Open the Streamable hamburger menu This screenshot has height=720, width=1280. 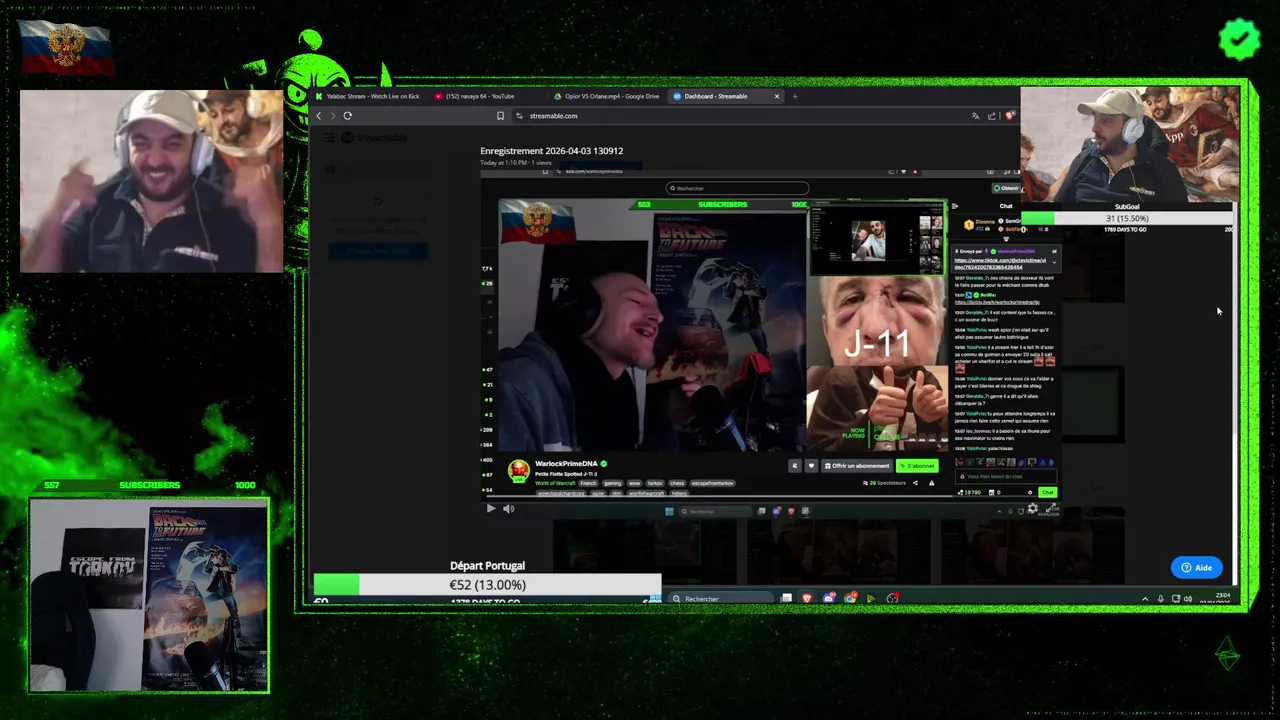329,138
